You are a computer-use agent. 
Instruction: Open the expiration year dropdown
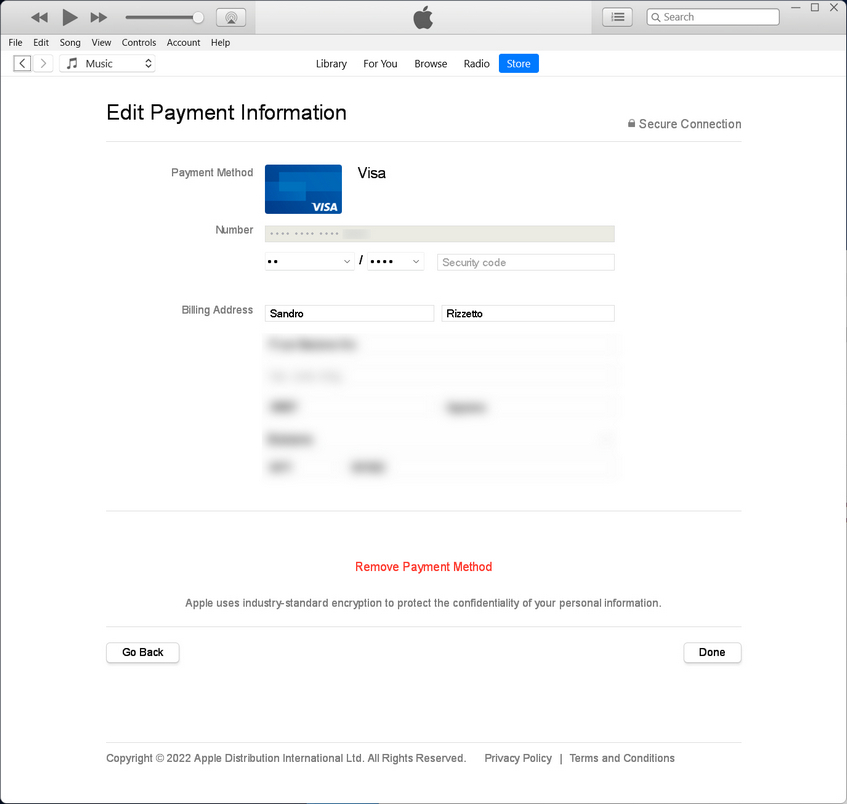(395, 262)
